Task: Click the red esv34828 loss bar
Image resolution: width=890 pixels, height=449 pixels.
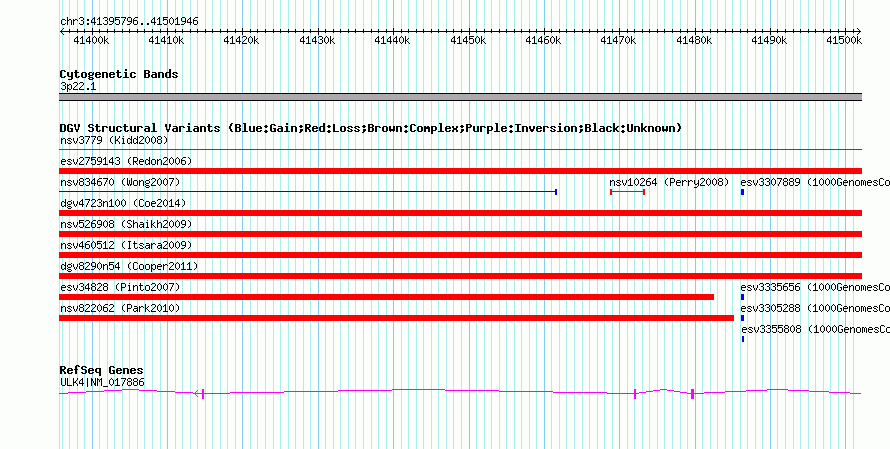Action: pyautogui.click(x=387, y=297)
